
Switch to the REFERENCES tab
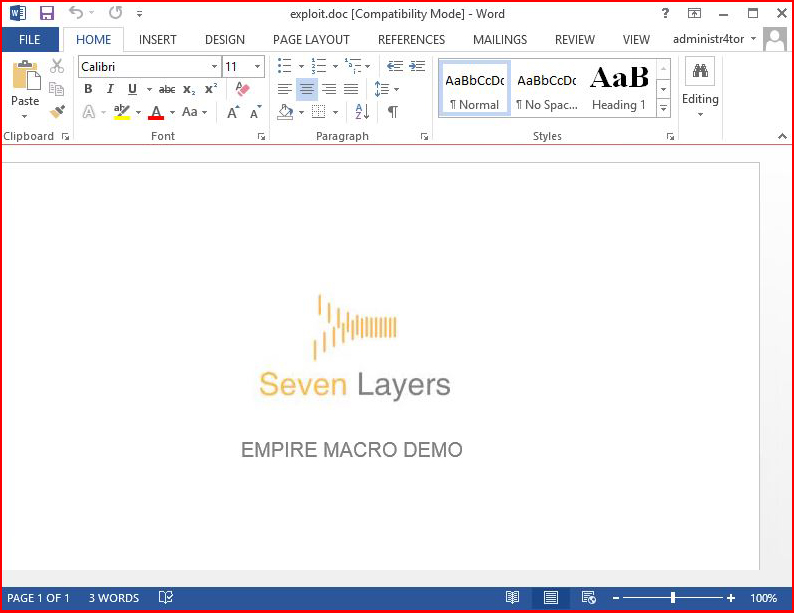[x=412, y=39]
